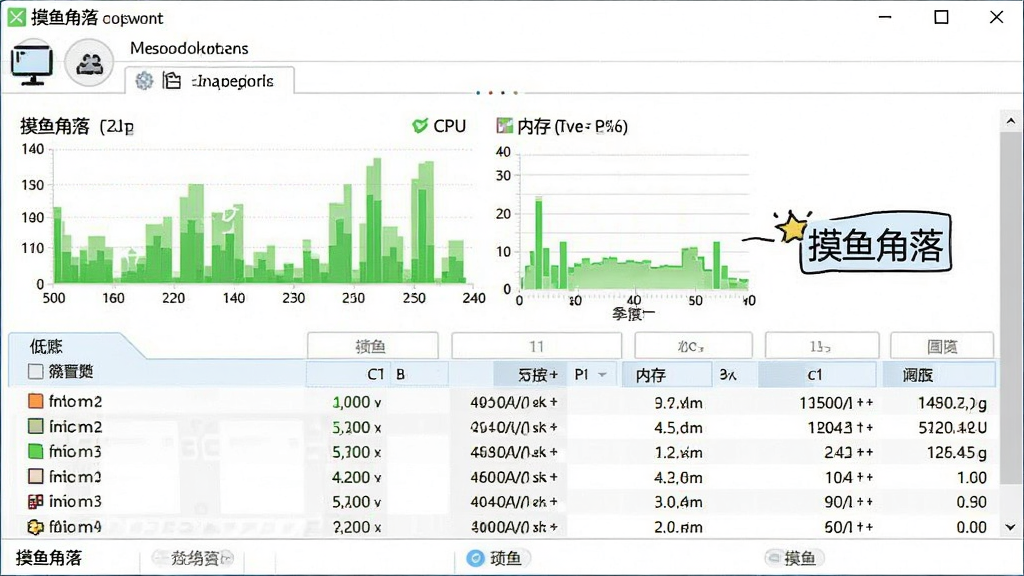
Task: Click the 0.90 value in the iniom3 row
Action: coord(972,502)
